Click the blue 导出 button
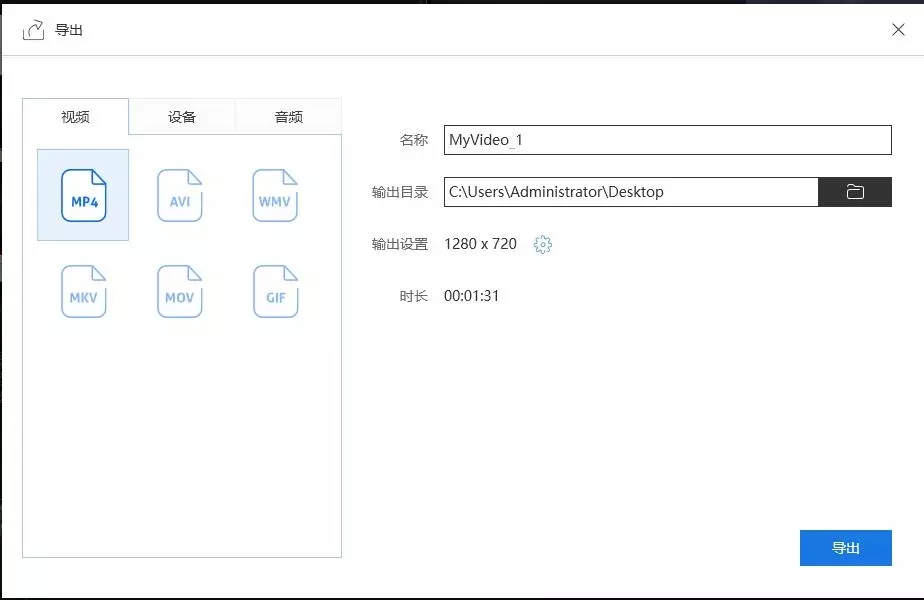 point(846,548)
